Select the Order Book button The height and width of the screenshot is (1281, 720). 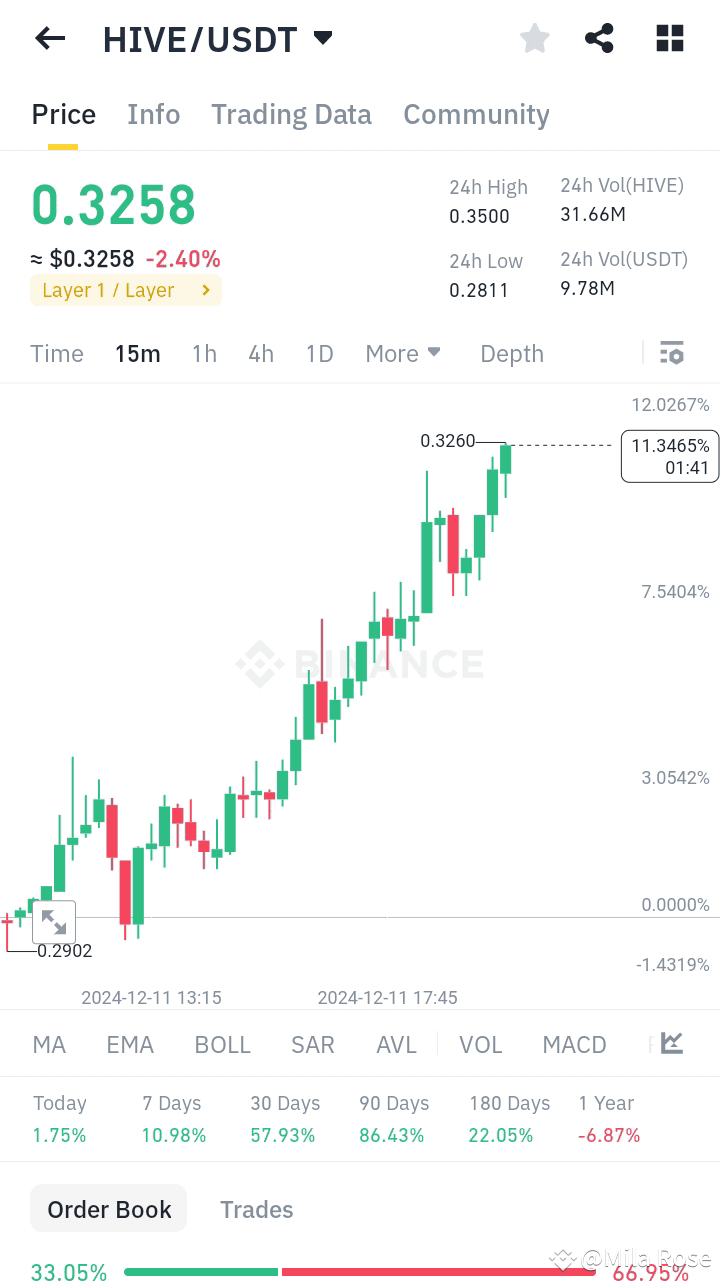[108, 1208]
